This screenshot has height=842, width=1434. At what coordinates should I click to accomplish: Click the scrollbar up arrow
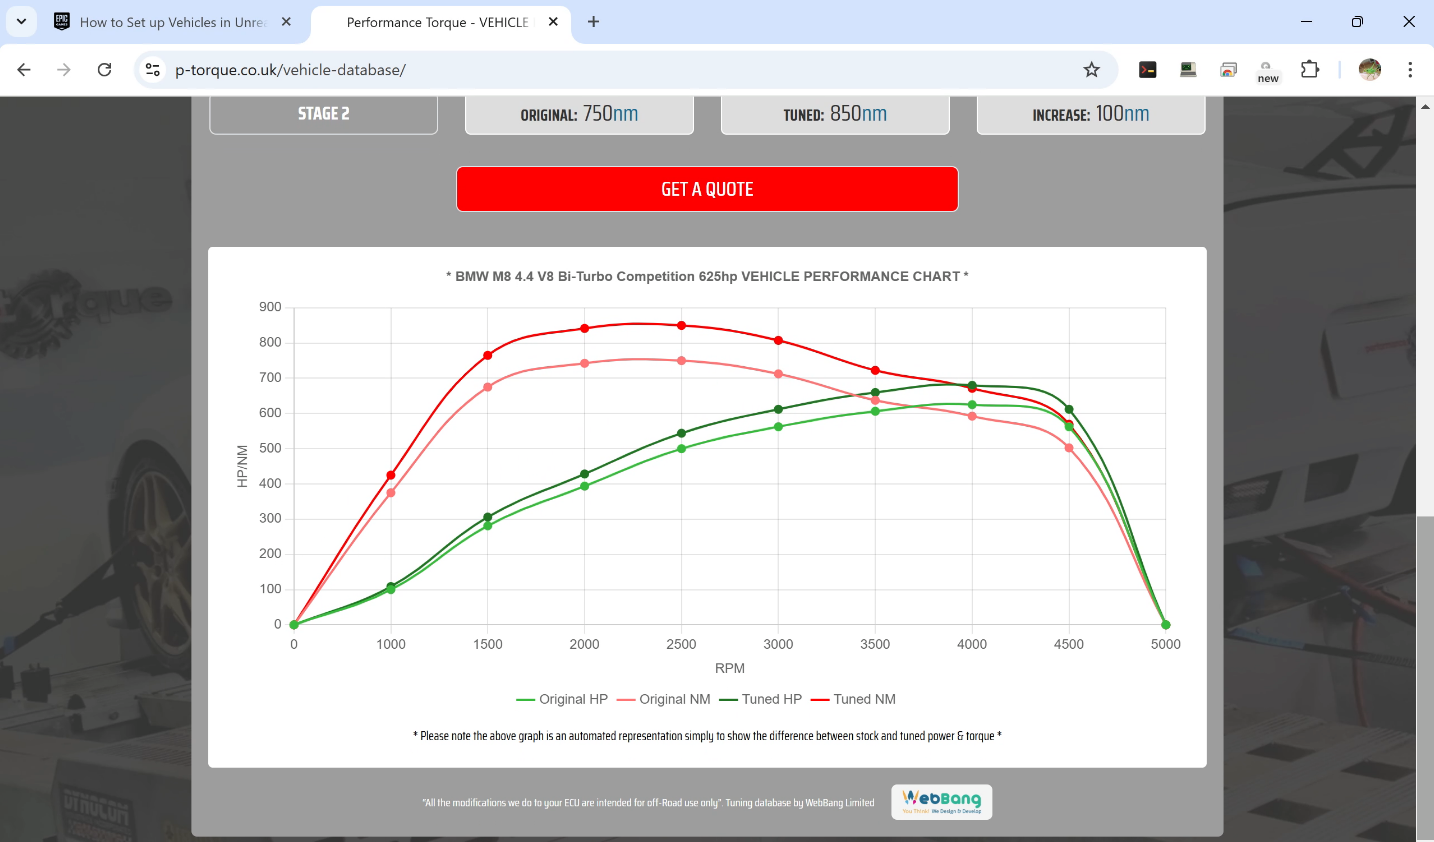pyautogui.click(x=1425, y=106)
